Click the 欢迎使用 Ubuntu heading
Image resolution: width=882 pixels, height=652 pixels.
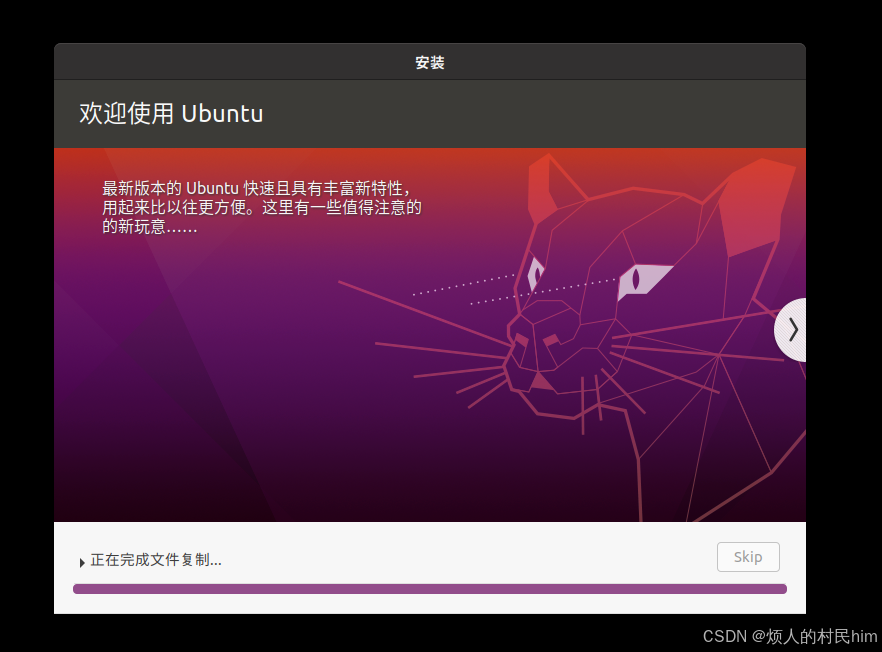tap(171, 114)
